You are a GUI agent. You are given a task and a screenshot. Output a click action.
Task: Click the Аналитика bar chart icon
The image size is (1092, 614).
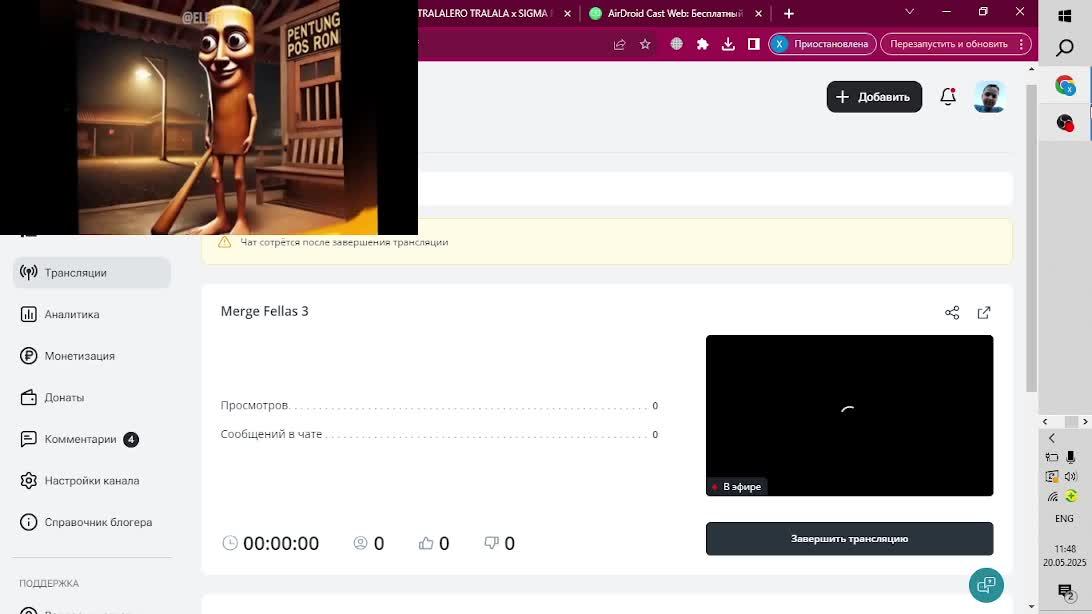pyautogui.click(x=29, y=315)
